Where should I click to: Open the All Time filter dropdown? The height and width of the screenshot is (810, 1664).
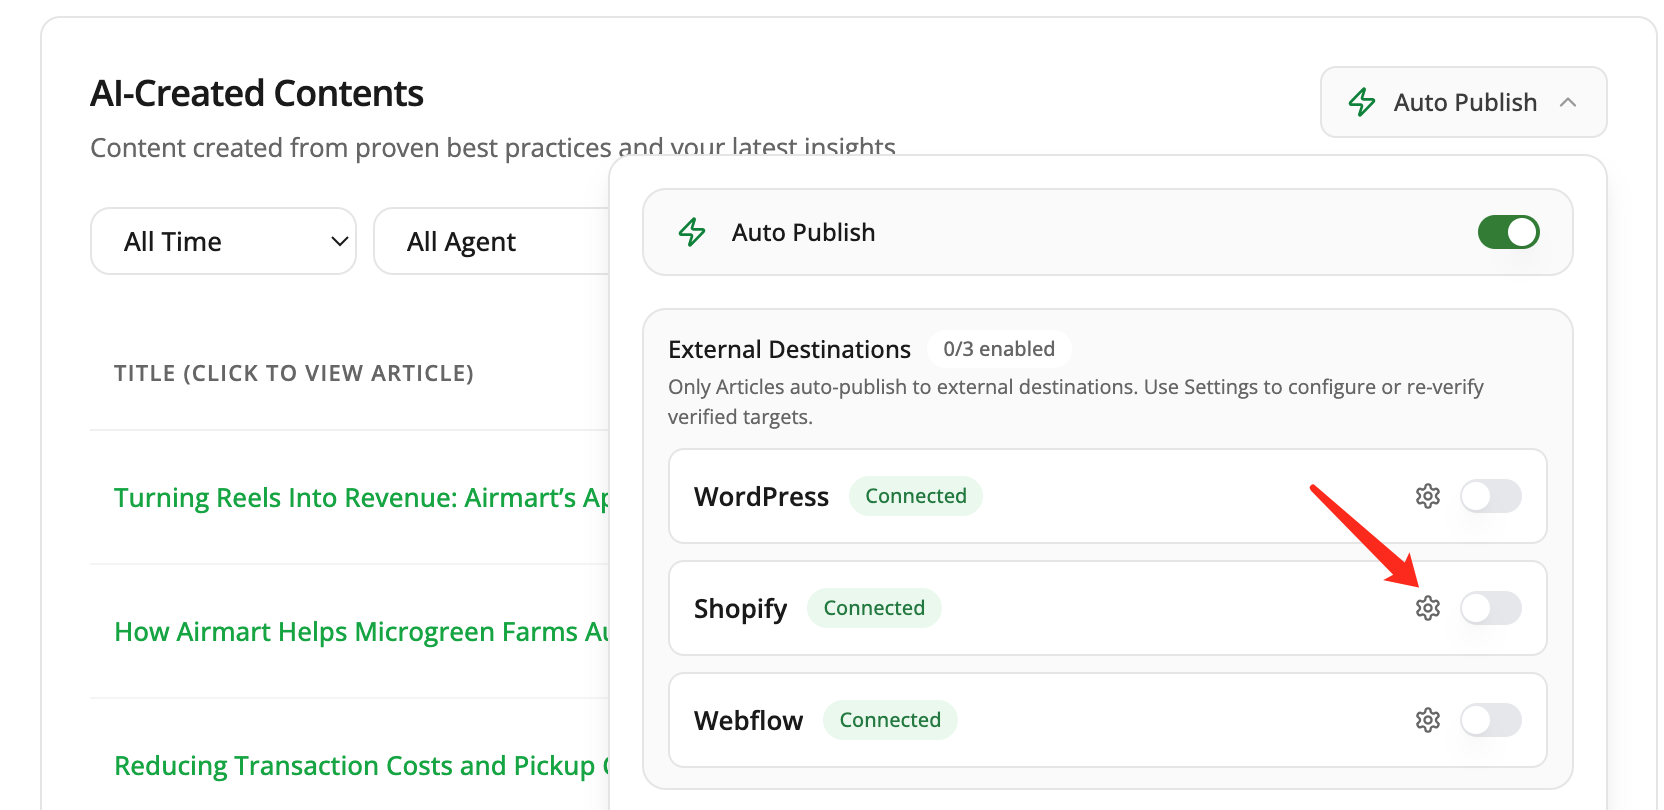pyautogui.click(x=223, y=241)
